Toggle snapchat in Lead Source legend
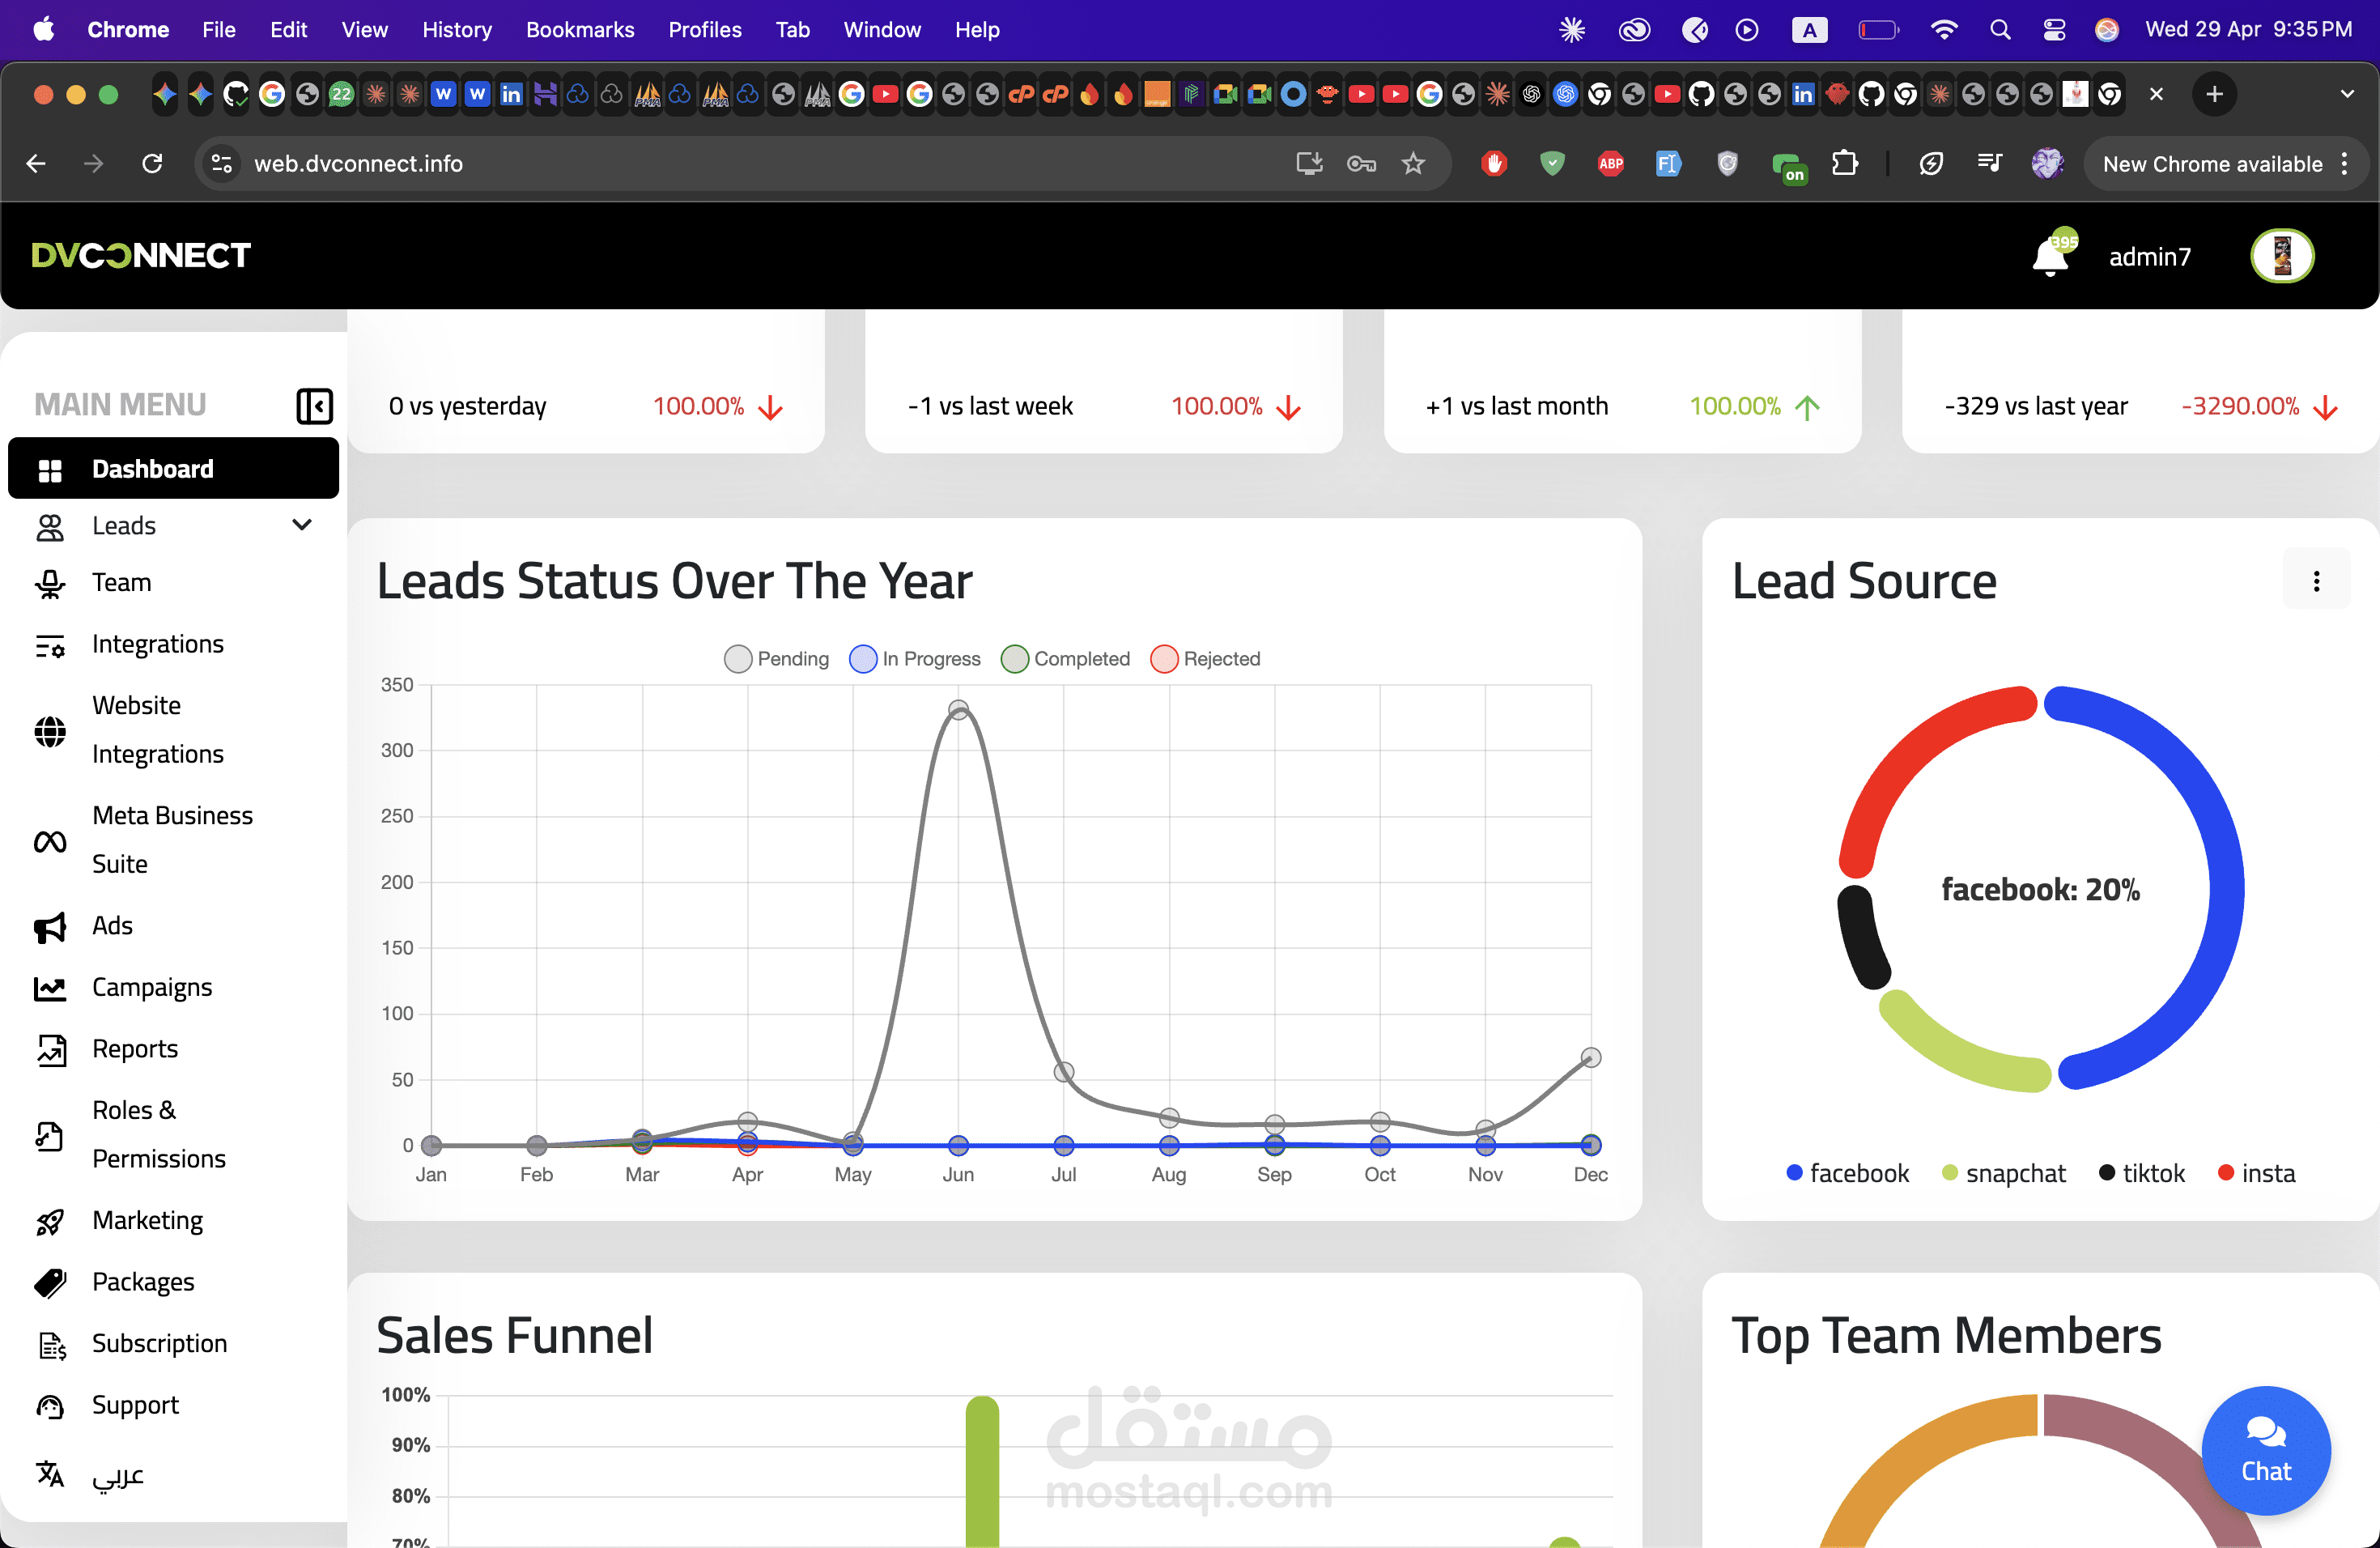This screenshot has height=1548, width=2380. point(2004,1173)
